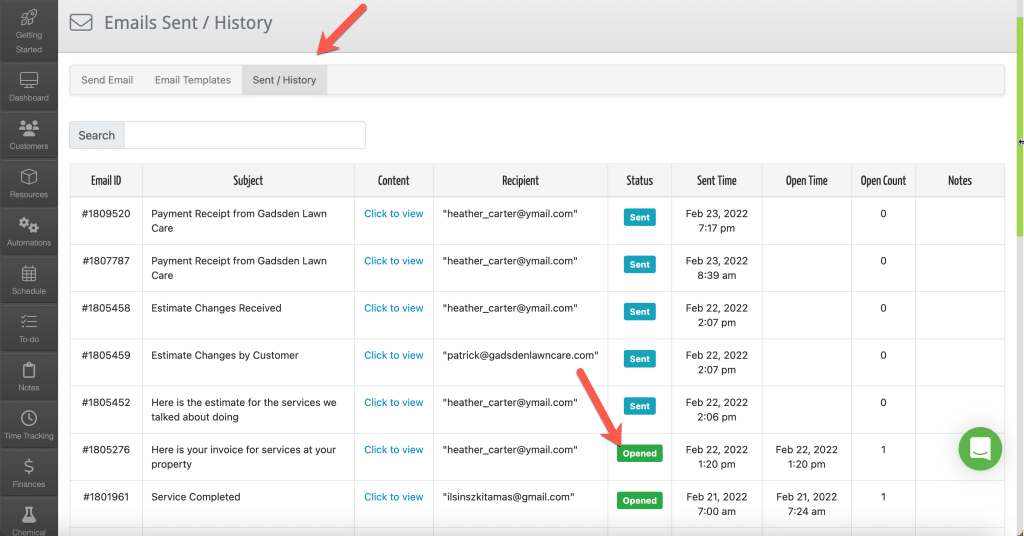1024x536 pixels.
Task: View content of email #1805459
Action: click(x=394, y=355)
